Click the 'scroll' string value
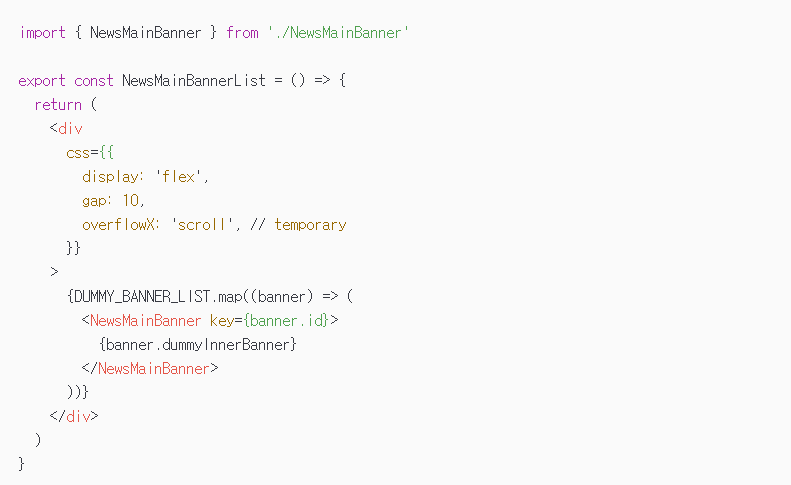Screen dimensions: 791x485 click(x=202, y=225)
